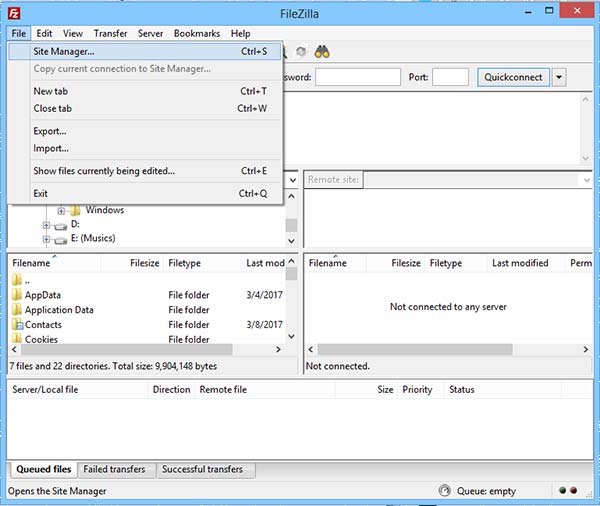Screen dimensions: 600x506
Task: Click the '3/8/2017' date cell
Action: [264, 325]
